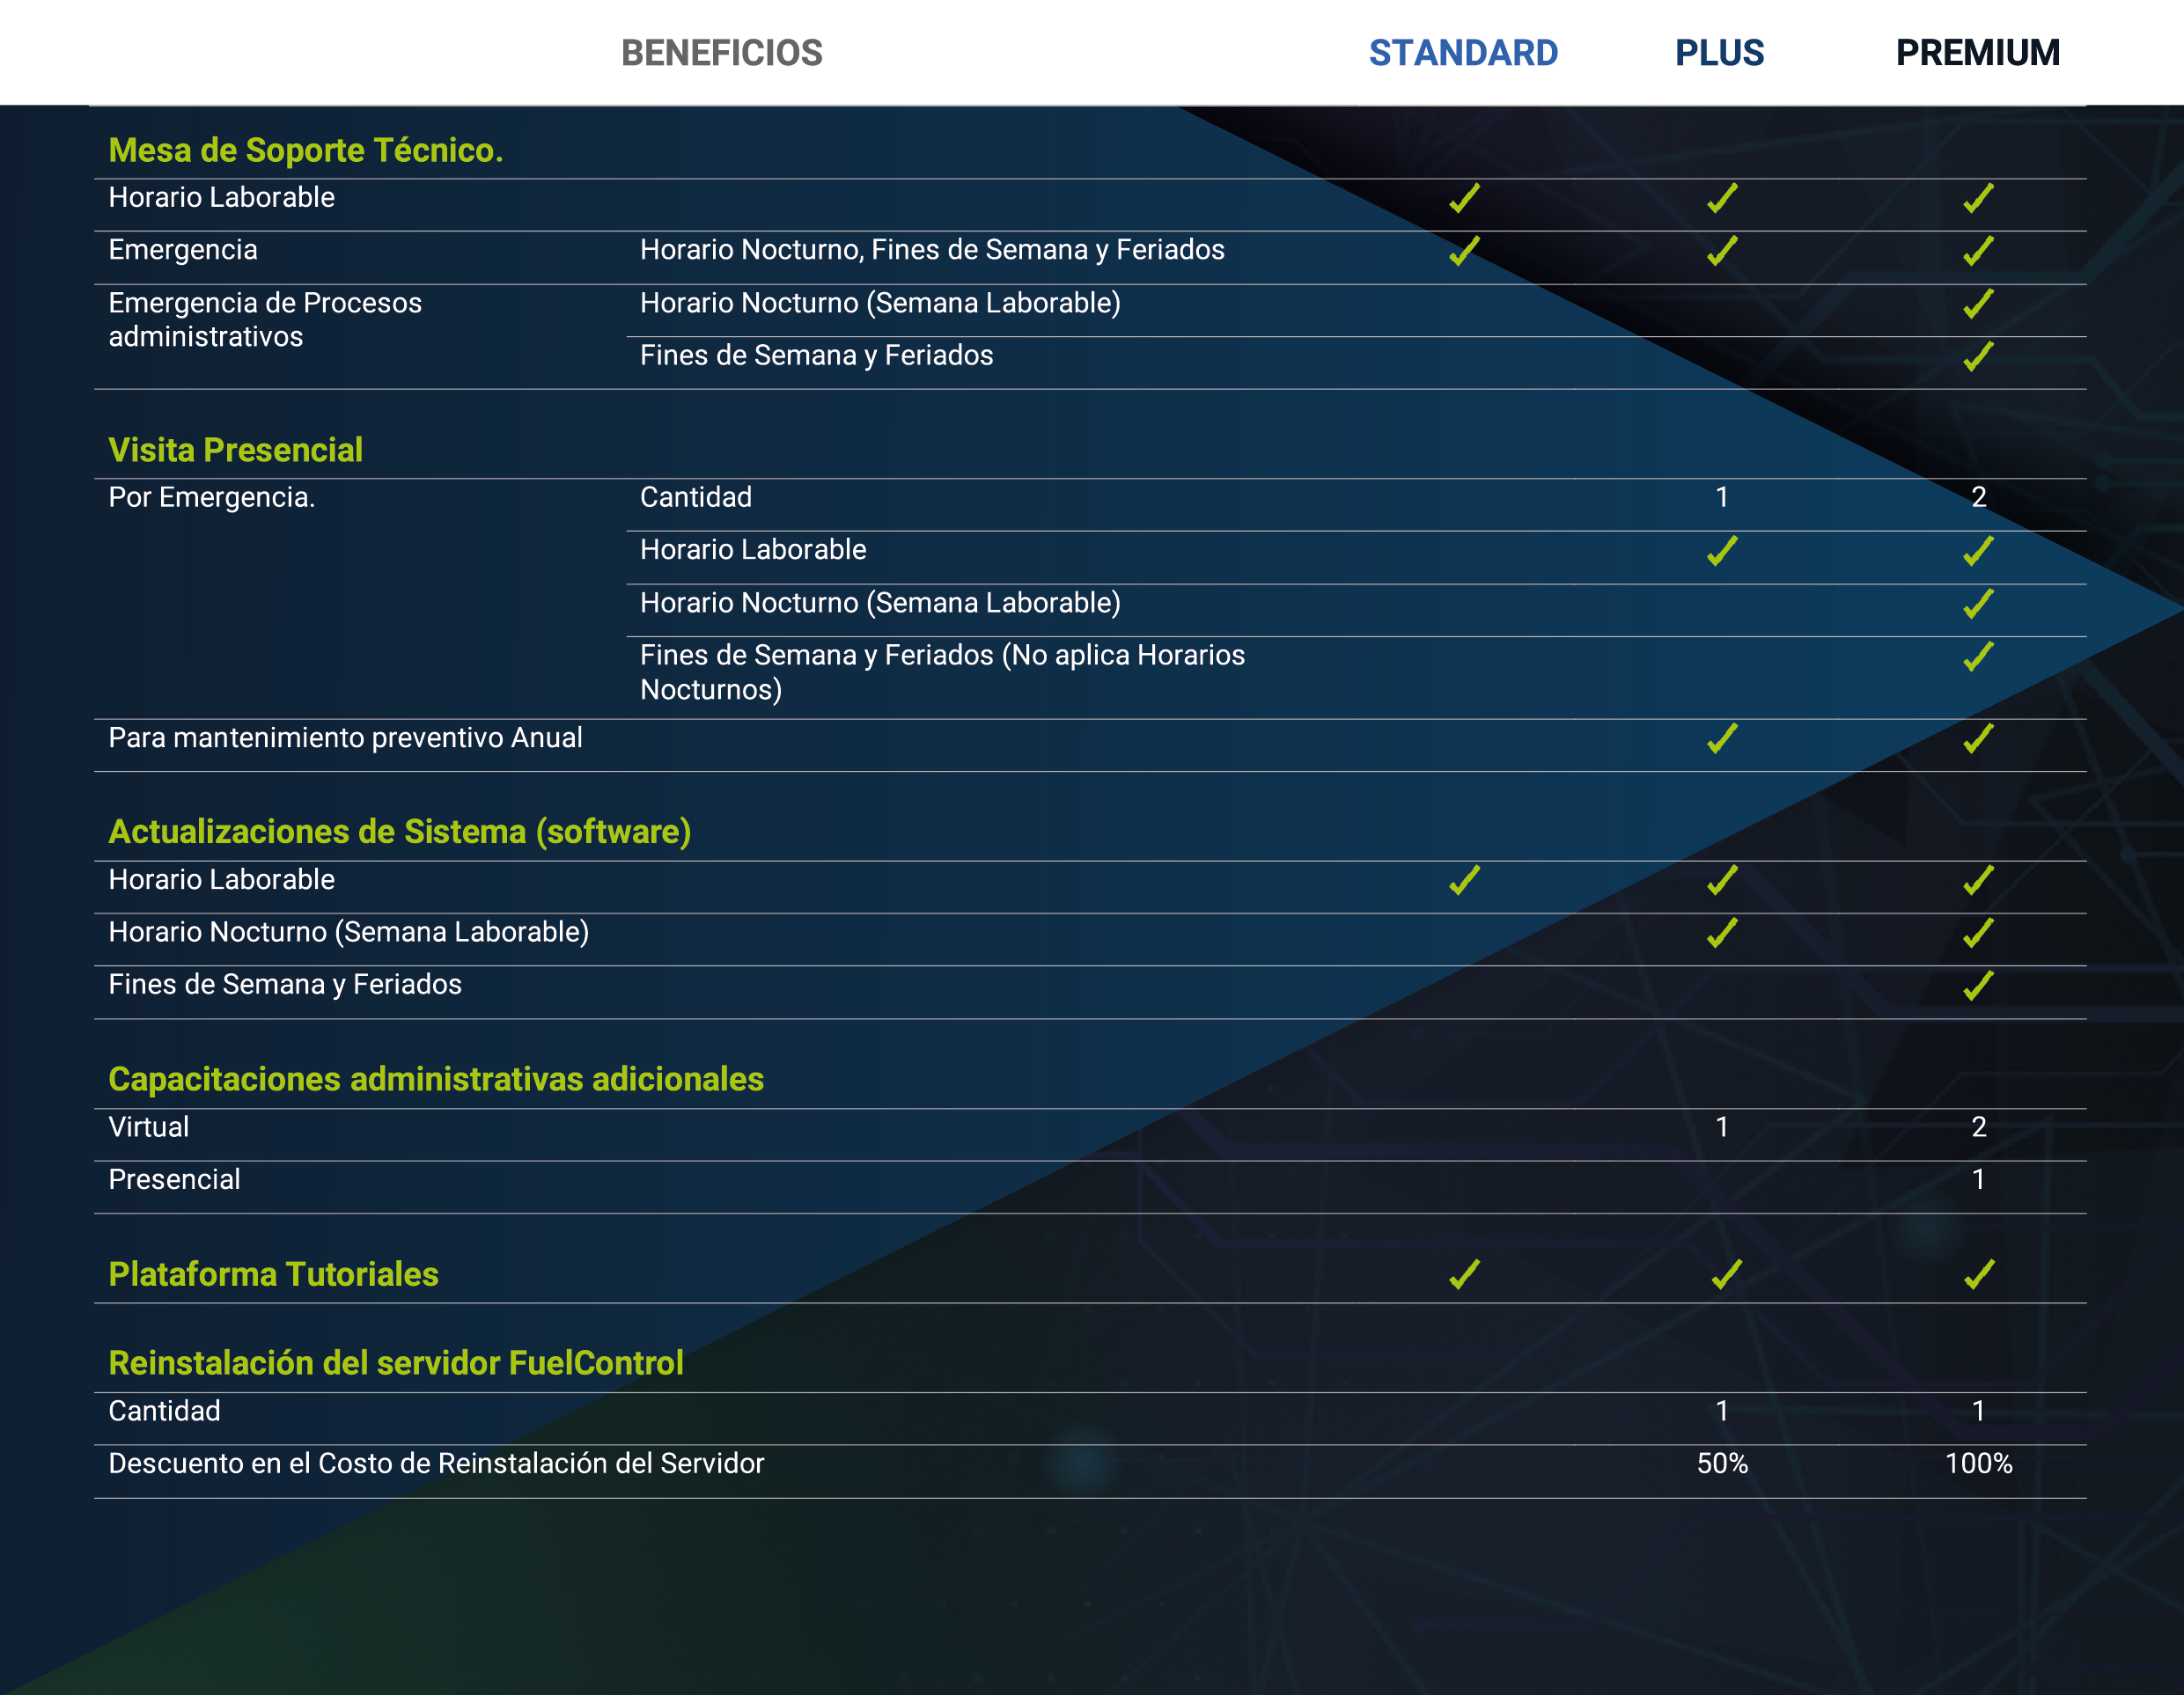Screen dimensions: 2184x1695
Task: Click the 50% discount value under Plus
Action: [1721, 1463]
